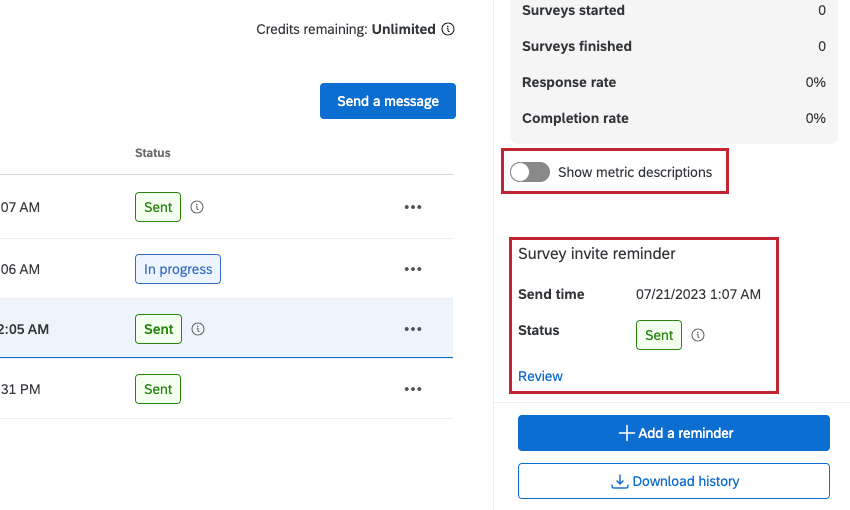The width and height of the screenshot is (850, 510).
Task: Click the plus icon on Add a reminder
Action: [627, 433]
